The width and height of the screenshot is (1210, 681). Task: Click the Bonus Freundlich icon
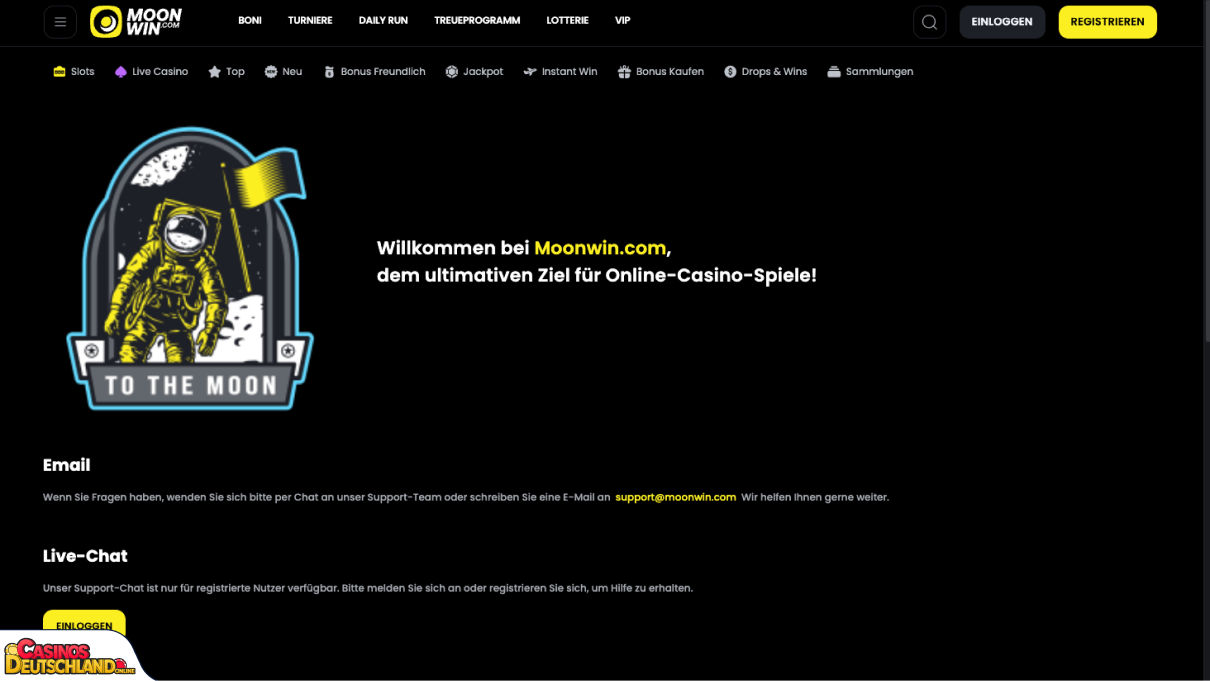tap(329, 72)
